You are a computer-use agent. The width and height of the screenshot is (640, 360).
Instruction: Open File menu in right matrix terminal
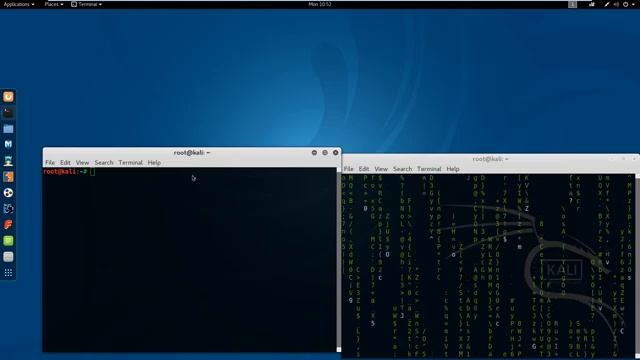tap(349, 169)
